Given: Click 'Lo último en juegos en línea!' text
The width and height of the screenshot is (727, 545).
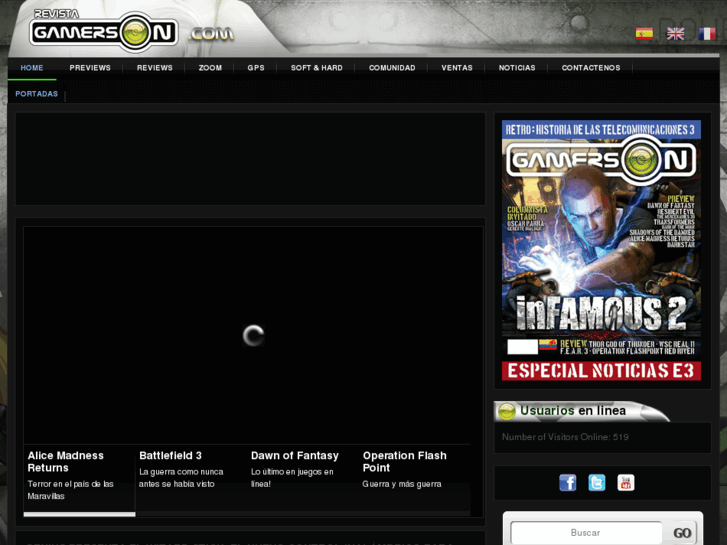Looking at the screenshot, I should [x=292, y=478].
